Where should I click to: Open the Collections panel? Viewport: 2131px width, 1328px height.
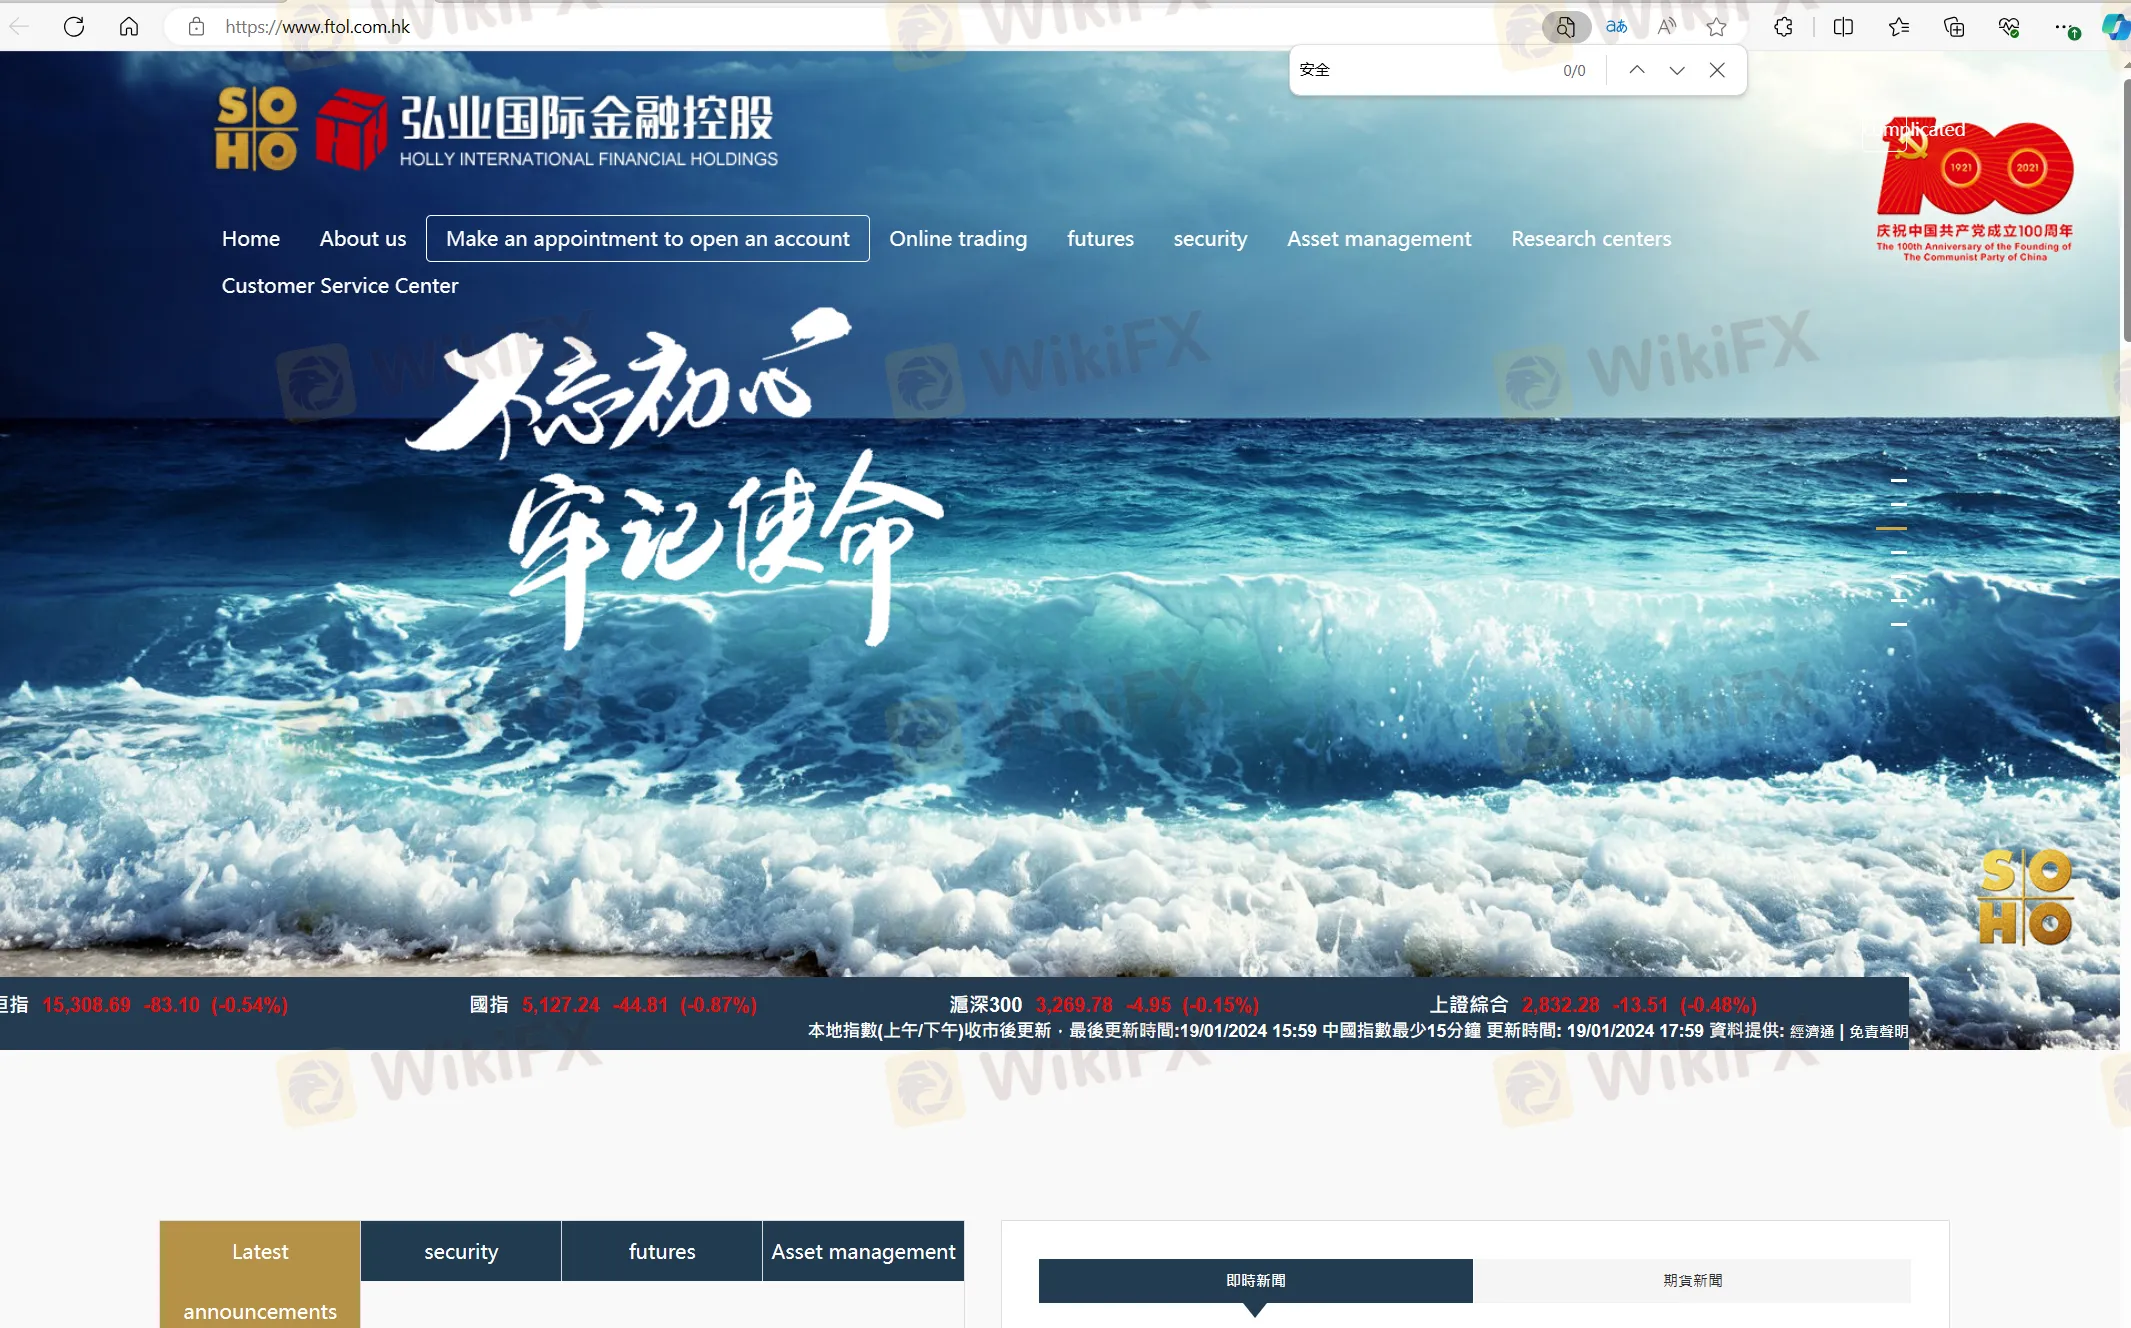tap(1953, 26)
